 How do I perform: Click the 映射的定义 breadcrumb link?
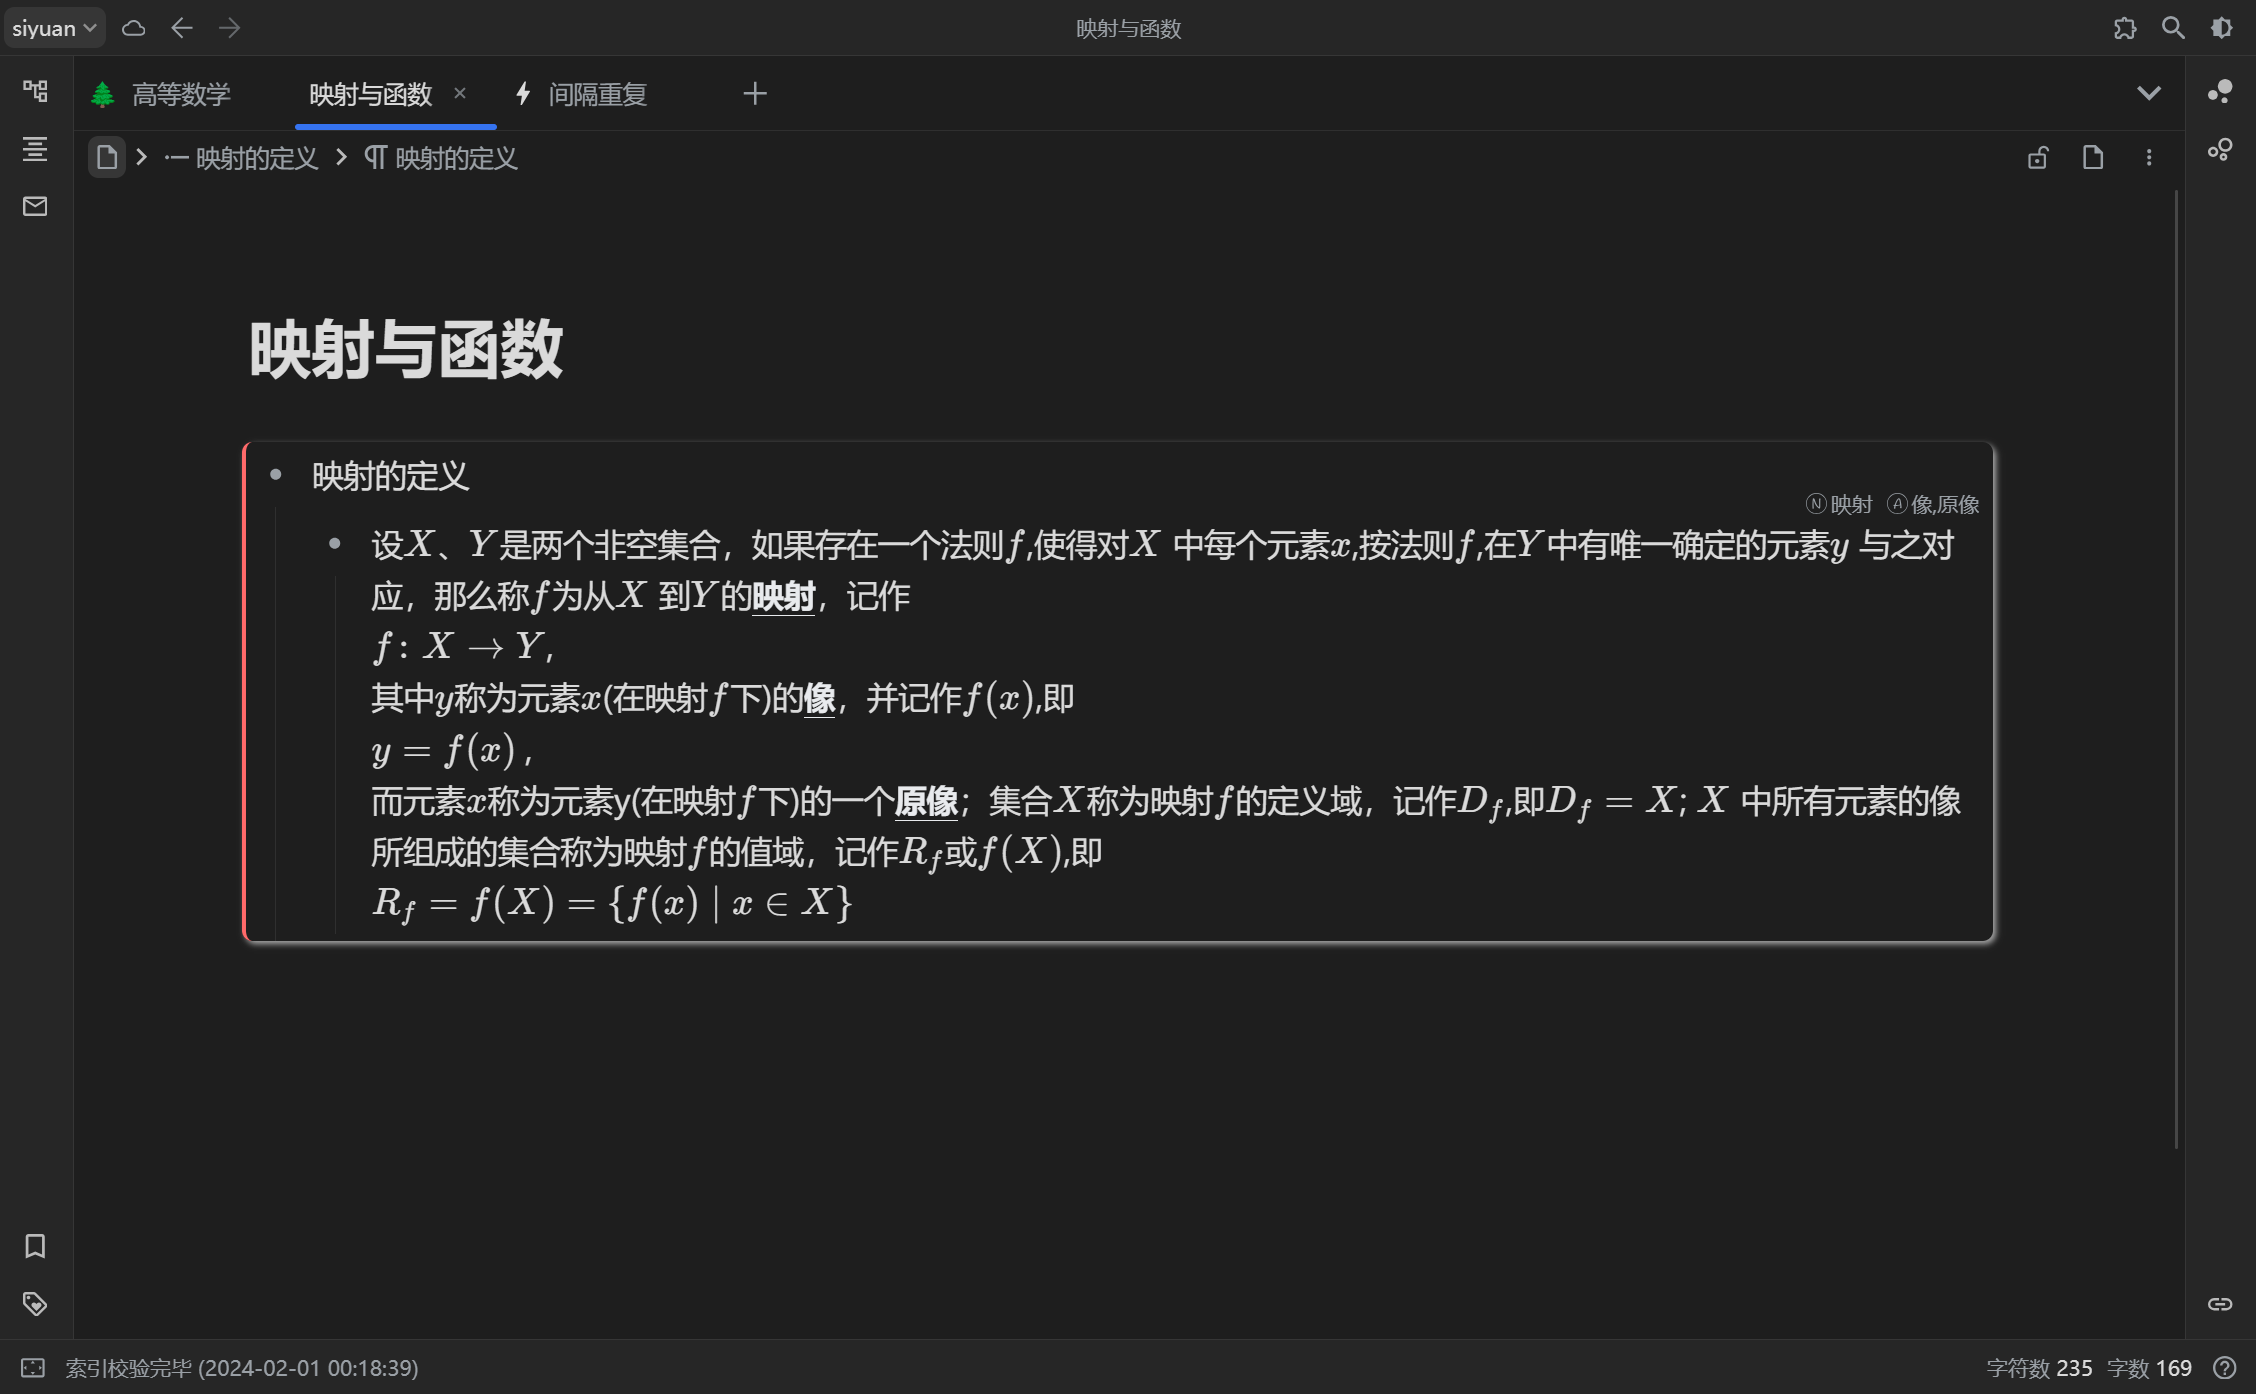[x=255, y=158]
